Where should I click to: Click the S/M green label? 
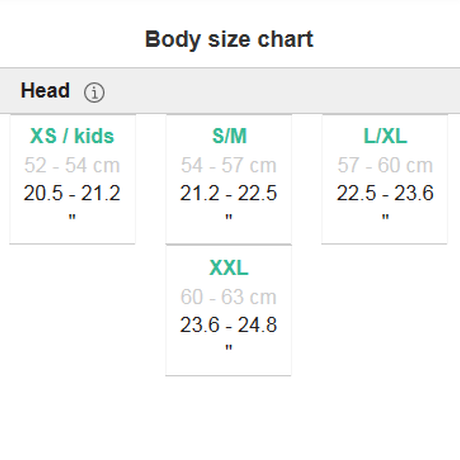pos(229,136)
